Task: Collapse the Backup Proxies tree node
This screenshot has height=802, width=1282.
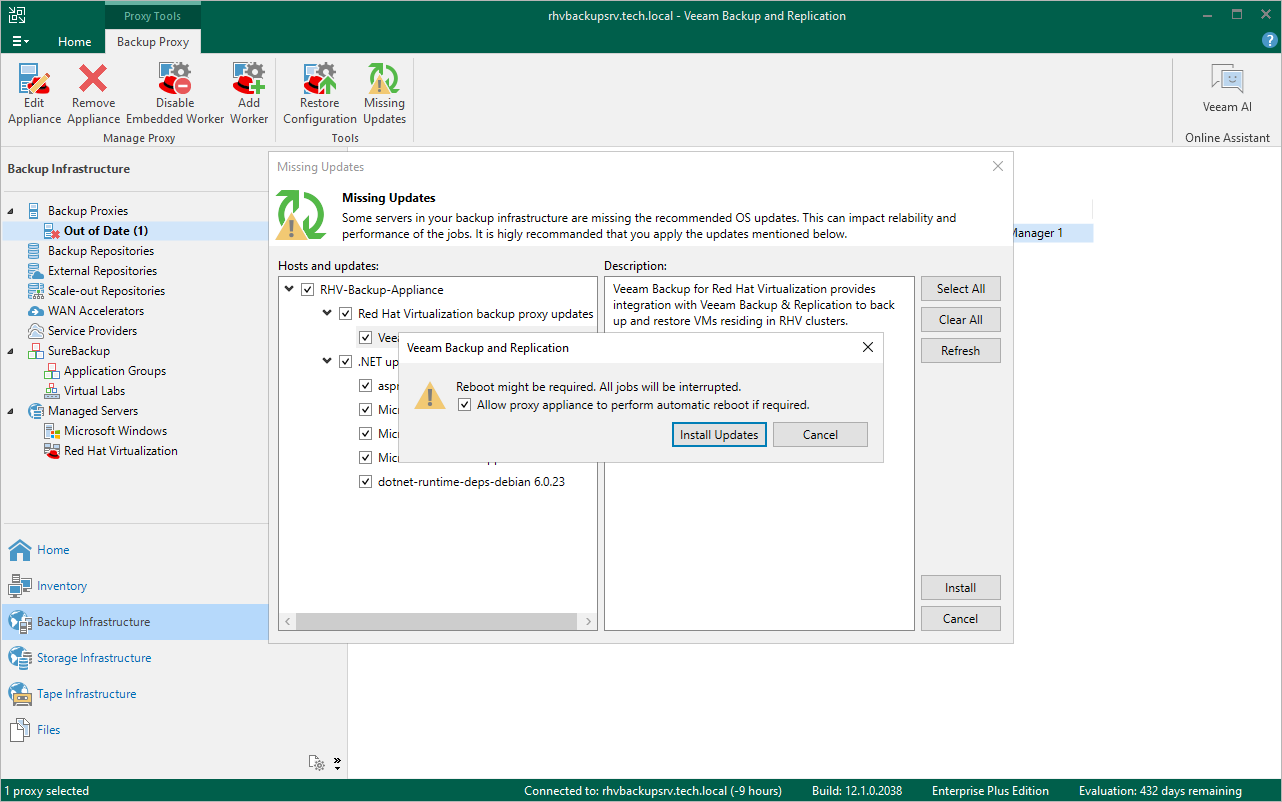Action: (11, 211)
